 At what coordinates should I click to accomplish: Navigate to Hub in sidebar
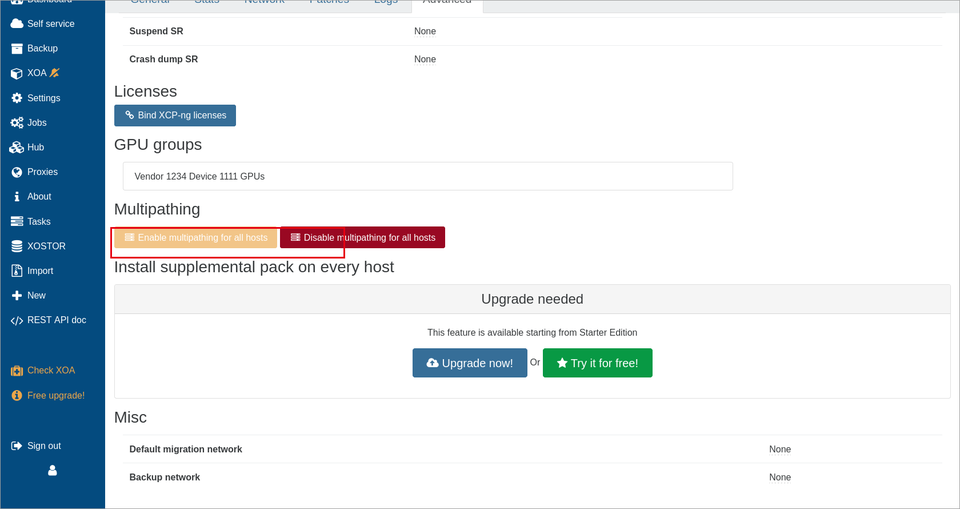tap(36, 147)
